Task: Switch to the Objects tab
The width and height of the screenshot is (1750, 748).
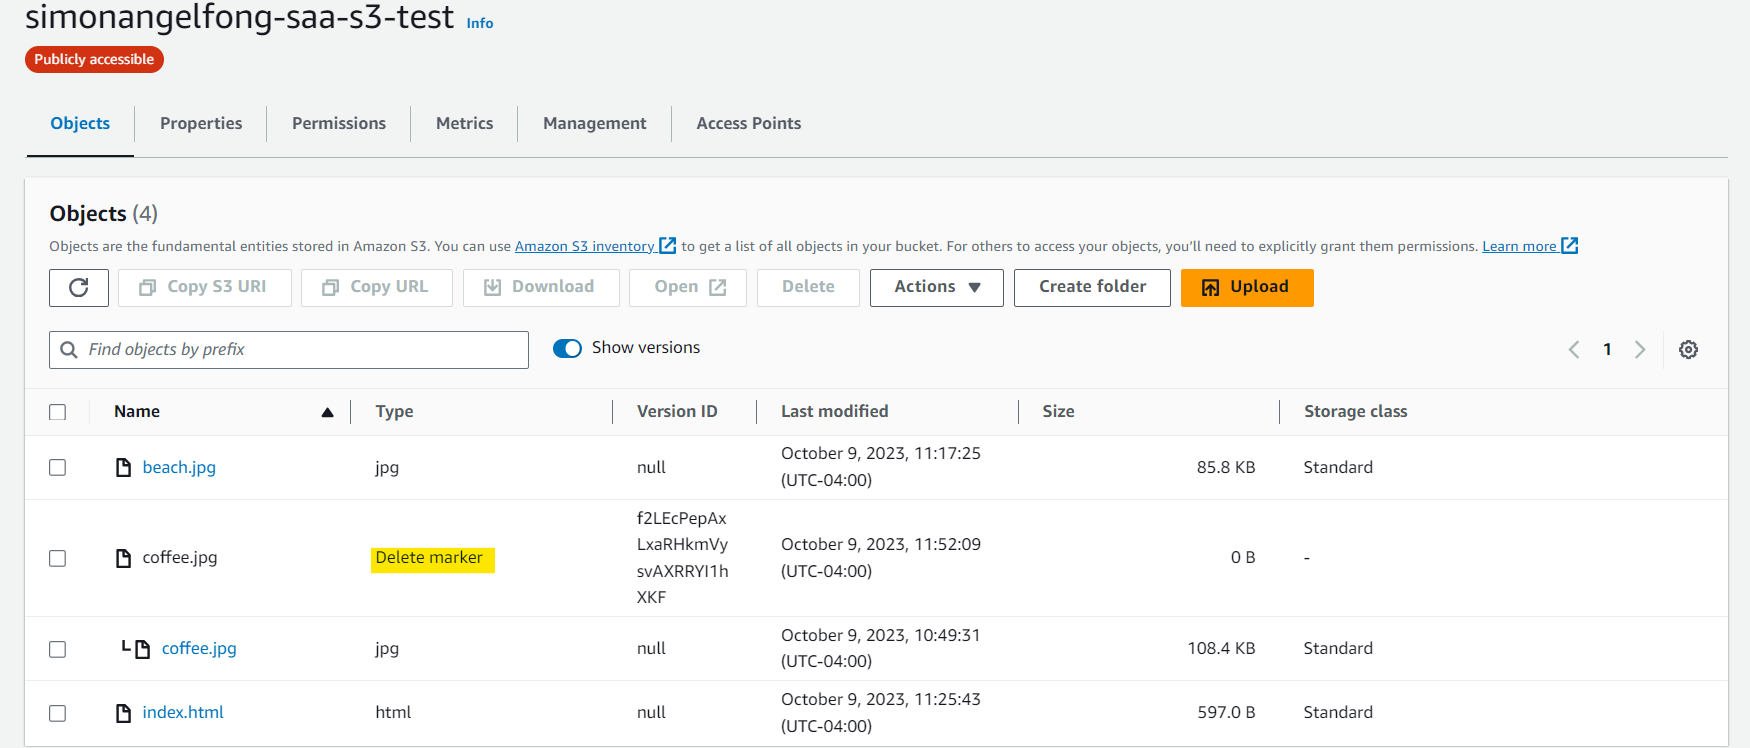Action: coord(80,123)
